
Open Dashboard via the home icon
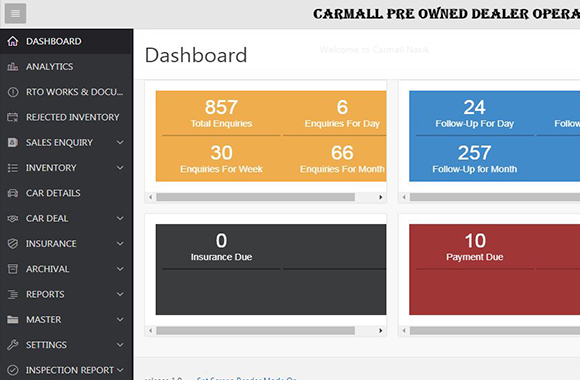click(13, 41)
